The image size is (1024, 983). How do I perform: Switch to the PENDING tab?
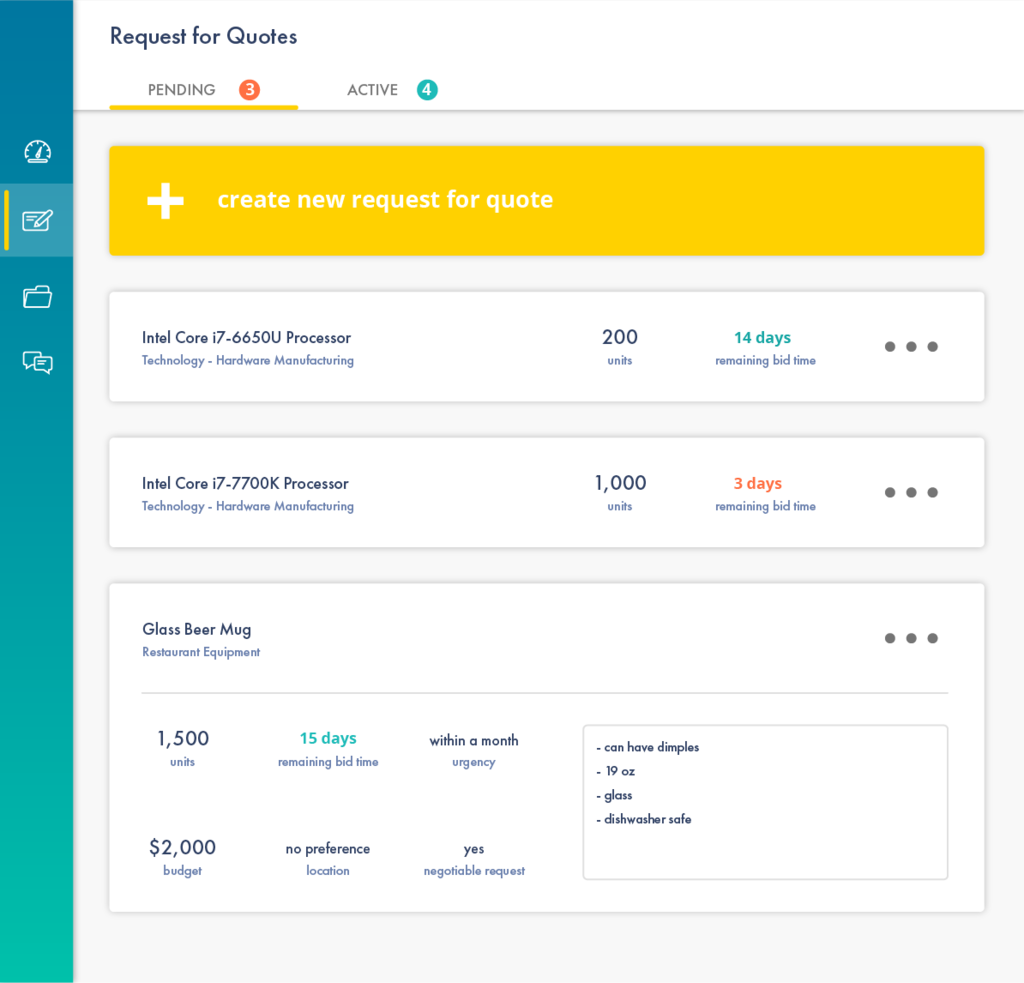(x=204, y=89)
